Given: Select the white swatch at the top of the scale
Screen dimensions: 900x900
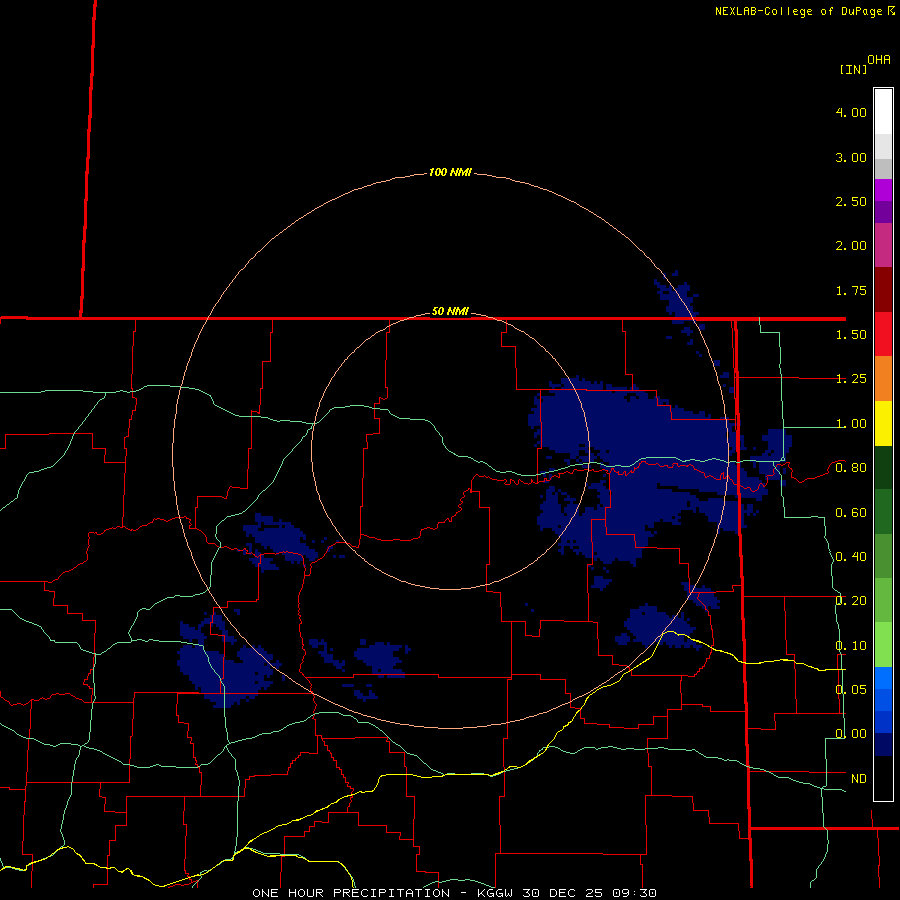Looking at the screenshot, I should point(883,112).
